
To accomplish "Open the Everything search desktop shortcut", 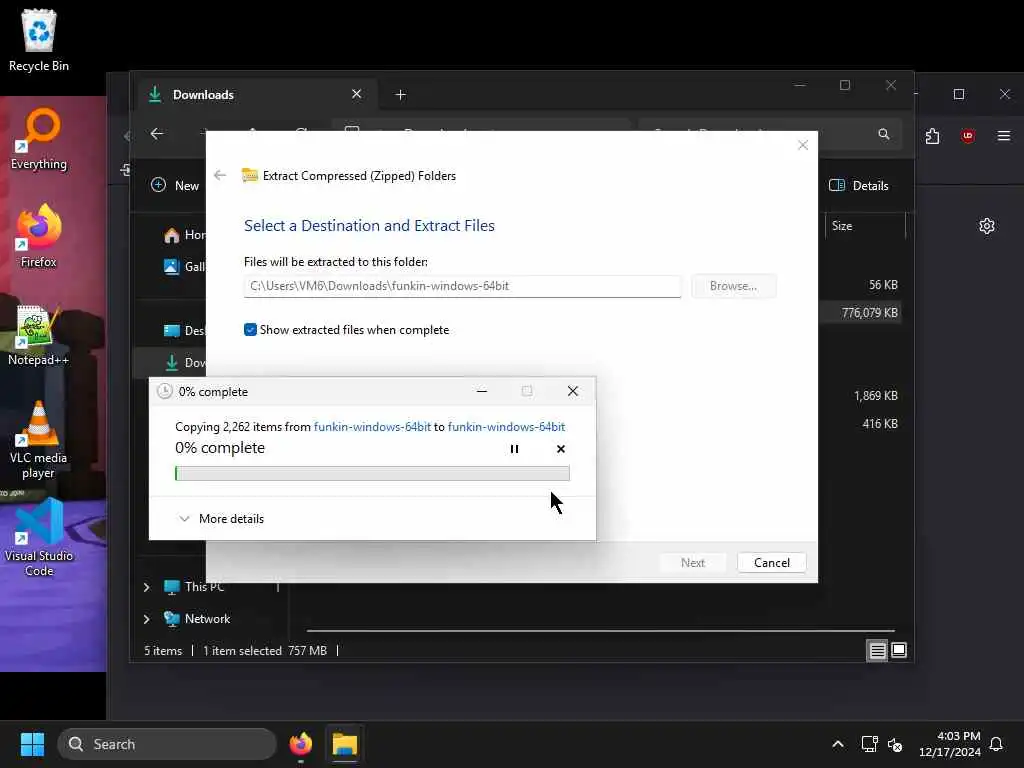I will coord(39,139).
